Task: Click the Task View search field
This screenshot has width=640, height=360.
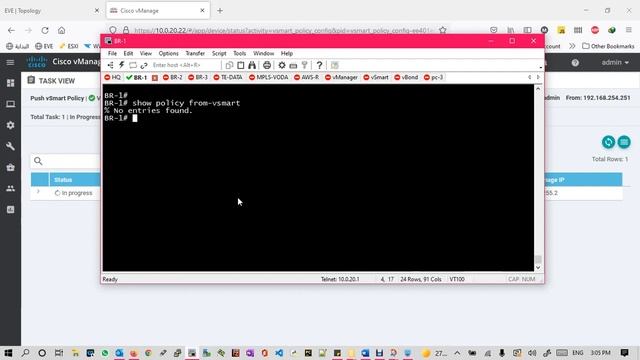Action: (65, 161)
